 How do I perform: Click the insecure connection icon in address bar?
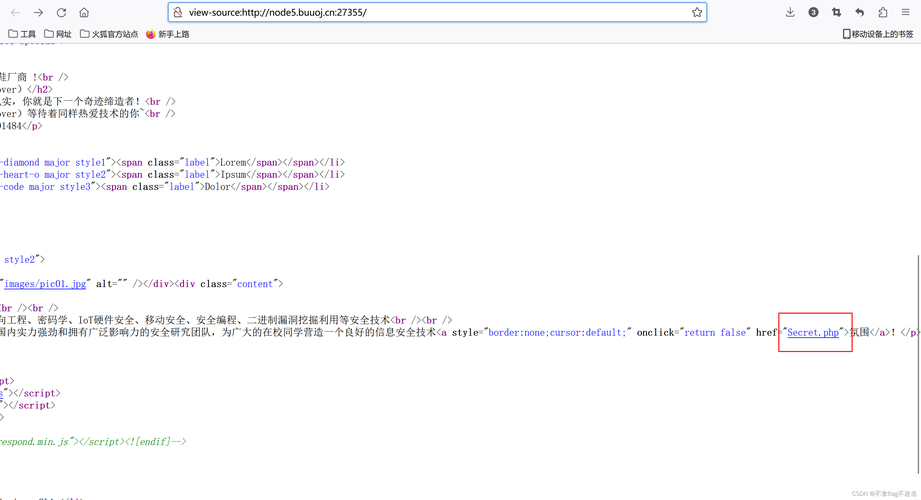coord(178,12)
